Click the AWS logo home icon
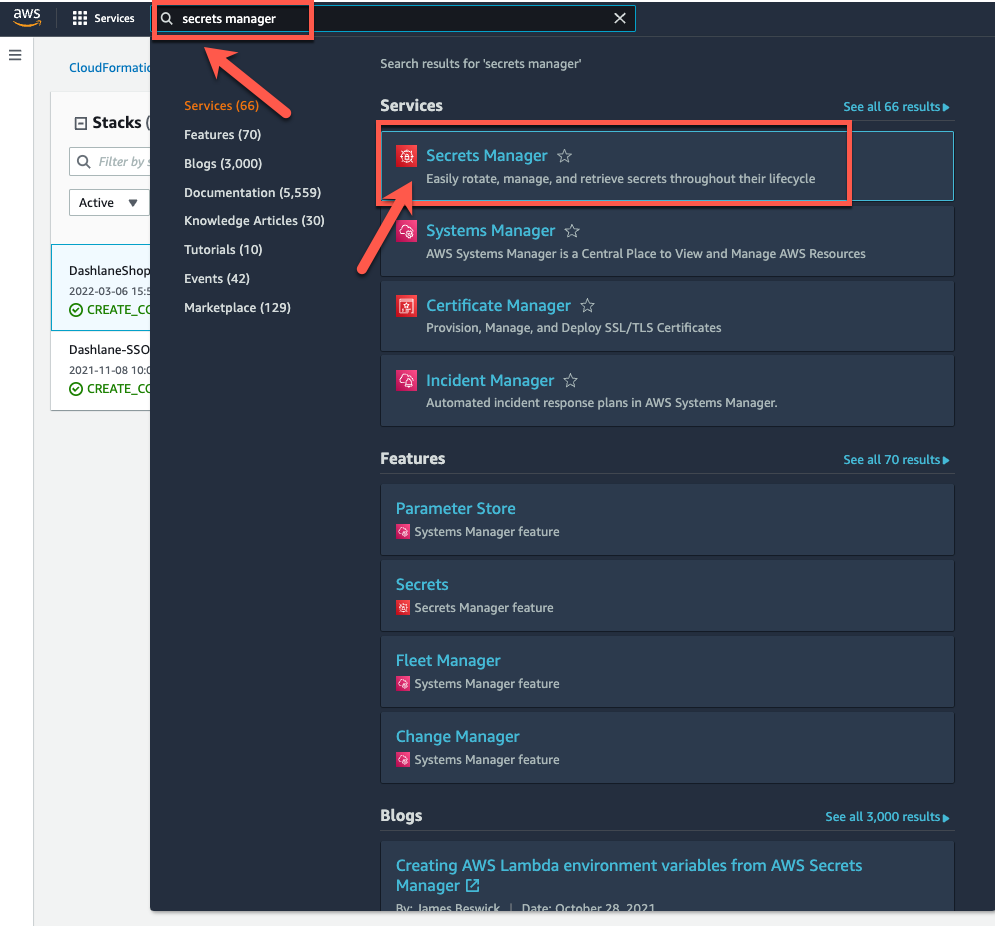The height and width of the screenshot is (926, 995). (27, 18)
